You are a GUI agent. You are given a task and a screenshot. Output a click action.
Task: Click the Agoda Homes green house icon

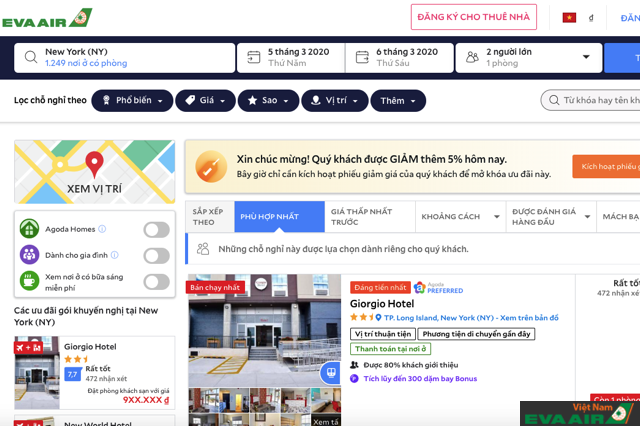(29, 229)
